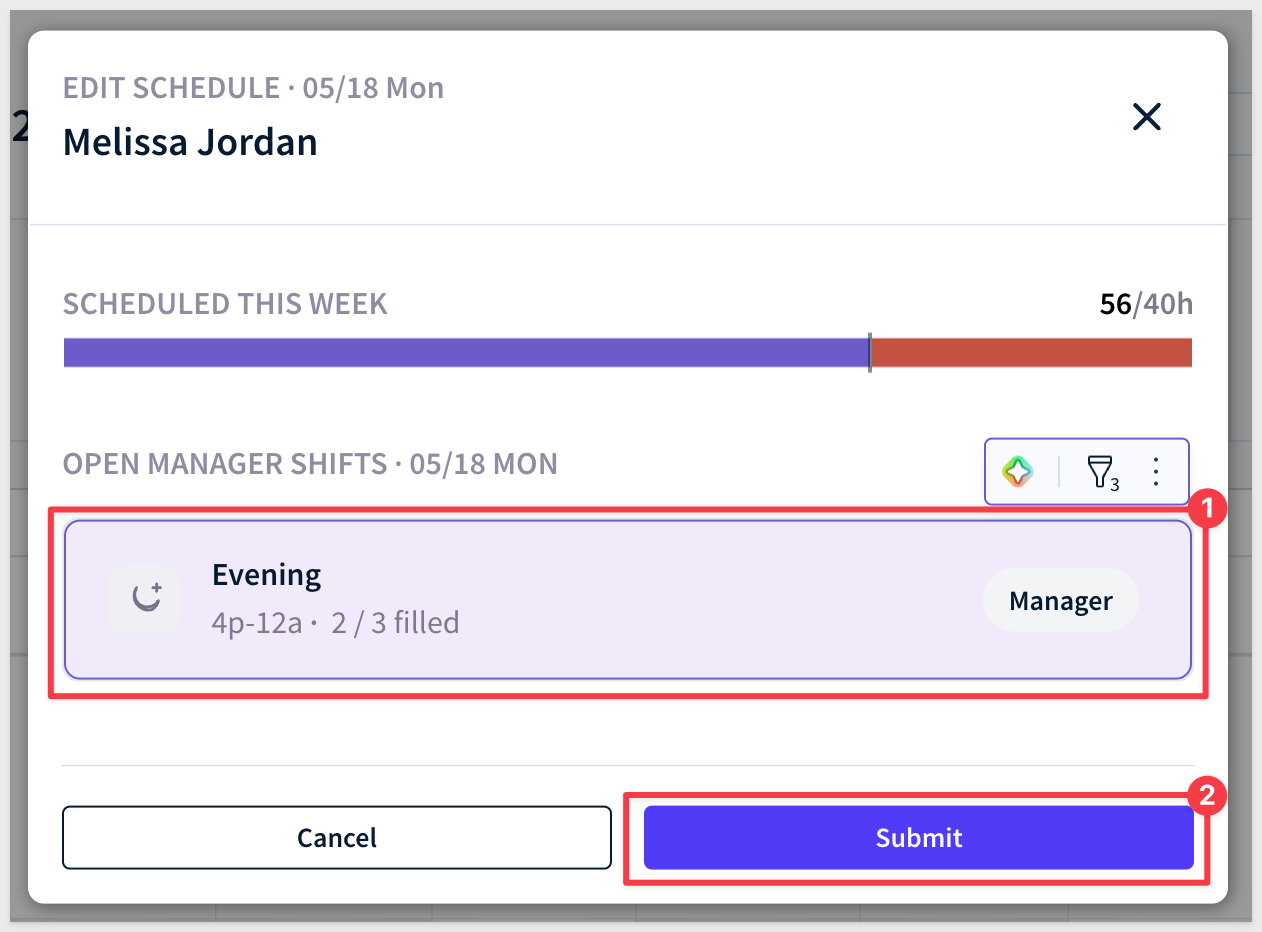Click the red overtime portion of bar

(x=1031, y=352)
